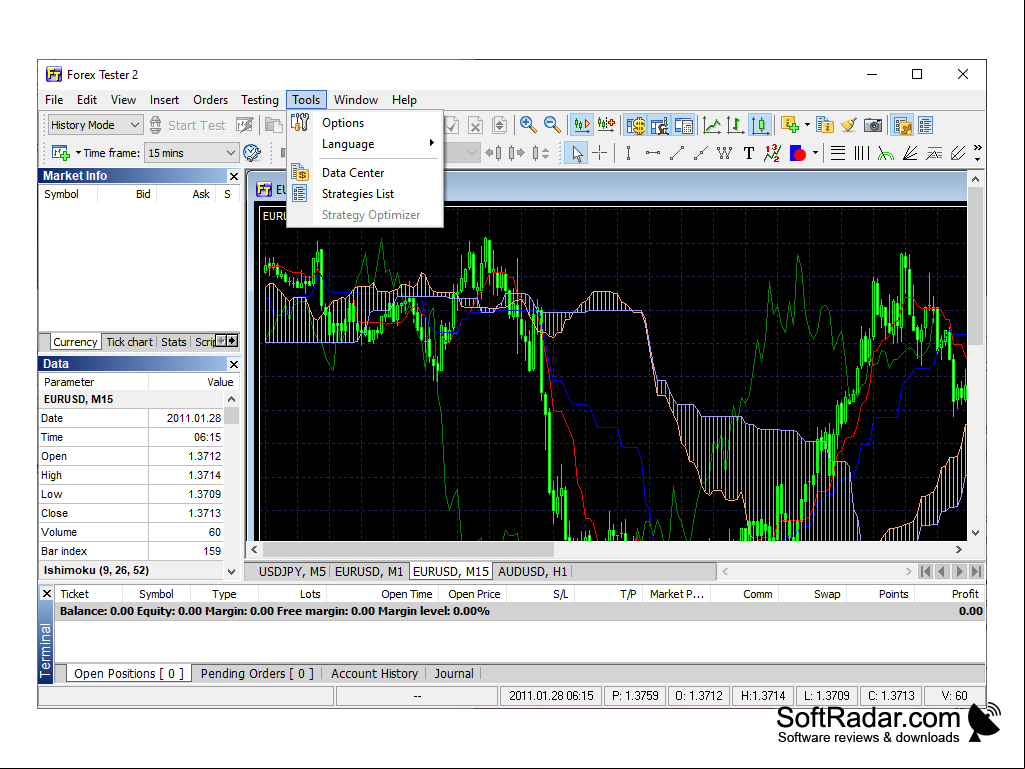
Task: Click the bar chart style icon
Action: coord(735,125)
